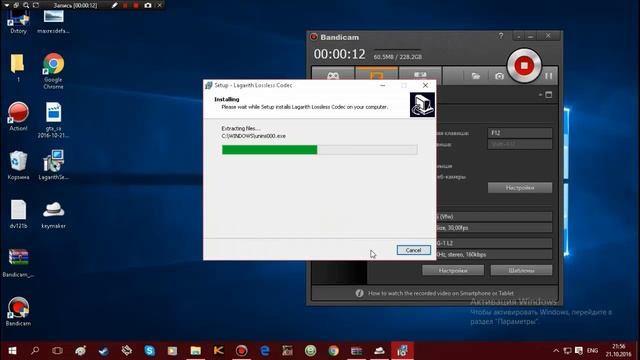Viewport: 640px width, 360px height.
Task: Open Steam from the taskbar
Action: [x=104, y=351]
